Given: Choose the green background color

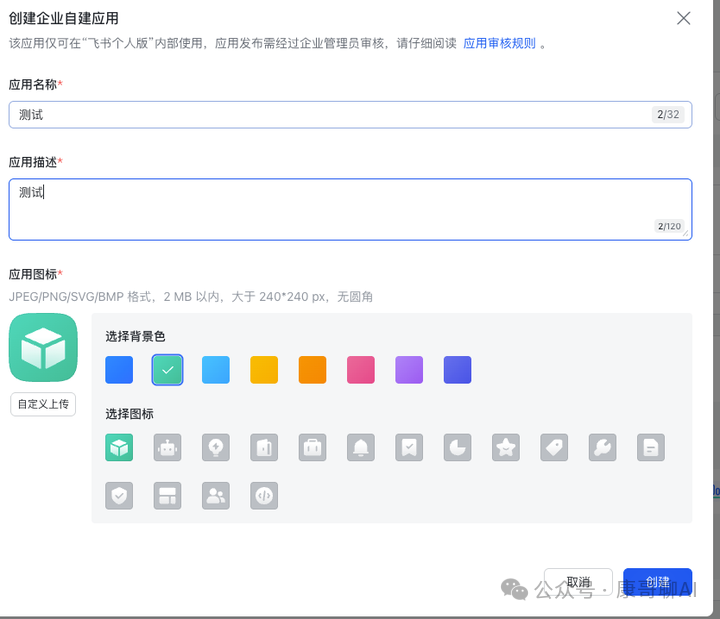Looking at the screenshot, I should coord(167,370).
